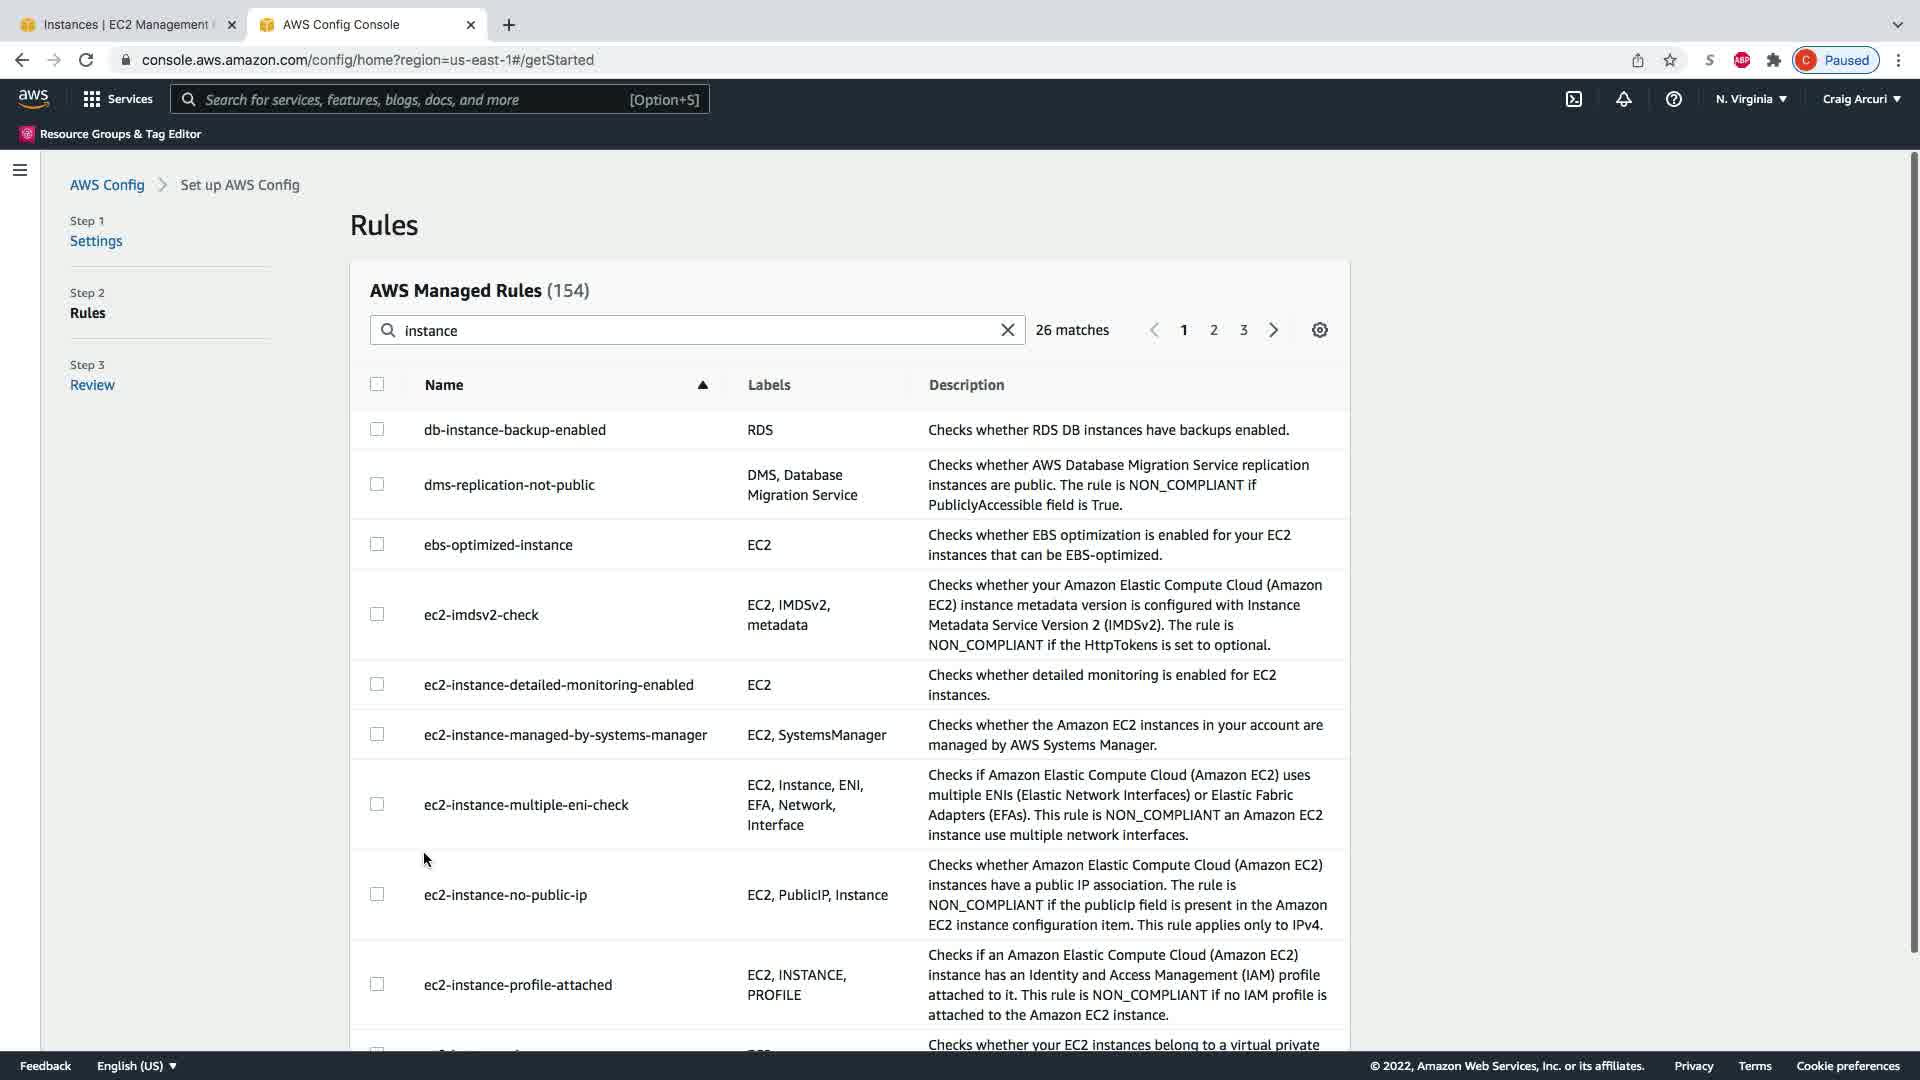Open Step 1 Settings link
The image size is (1920, 1080).
tap(96, 241)
